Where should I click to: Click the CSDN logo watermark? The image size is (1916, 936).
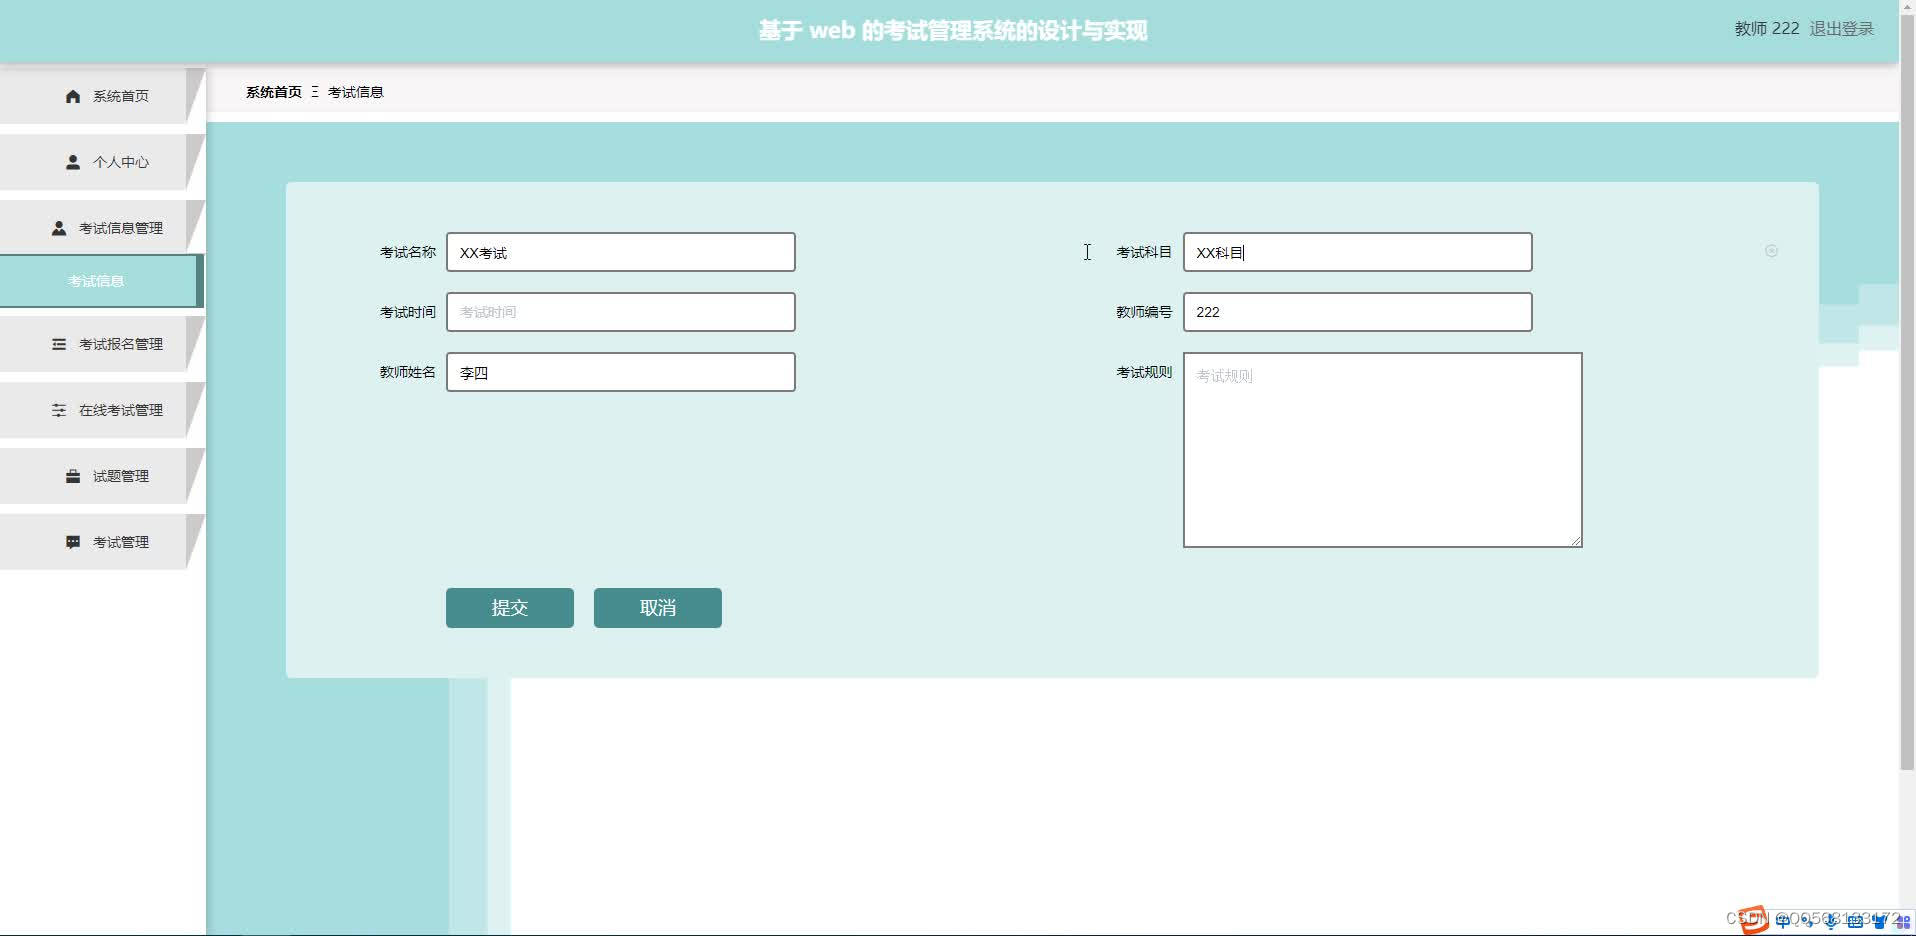(x=1750, y=917)
